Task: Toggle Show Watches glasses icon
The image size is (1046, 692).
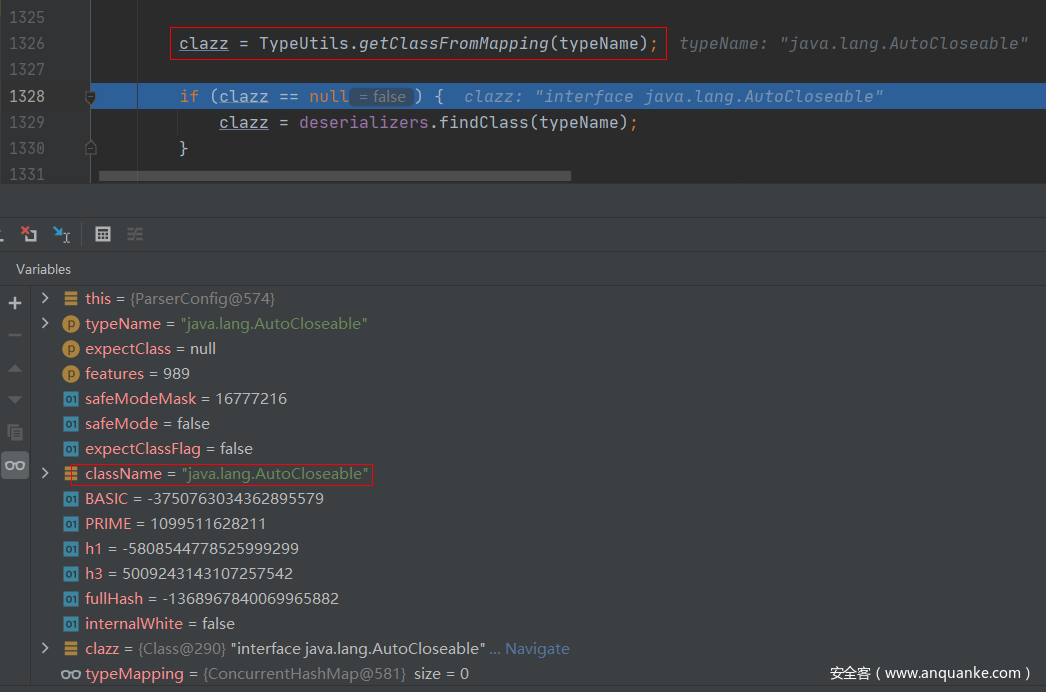Action: tap(15, 465)
